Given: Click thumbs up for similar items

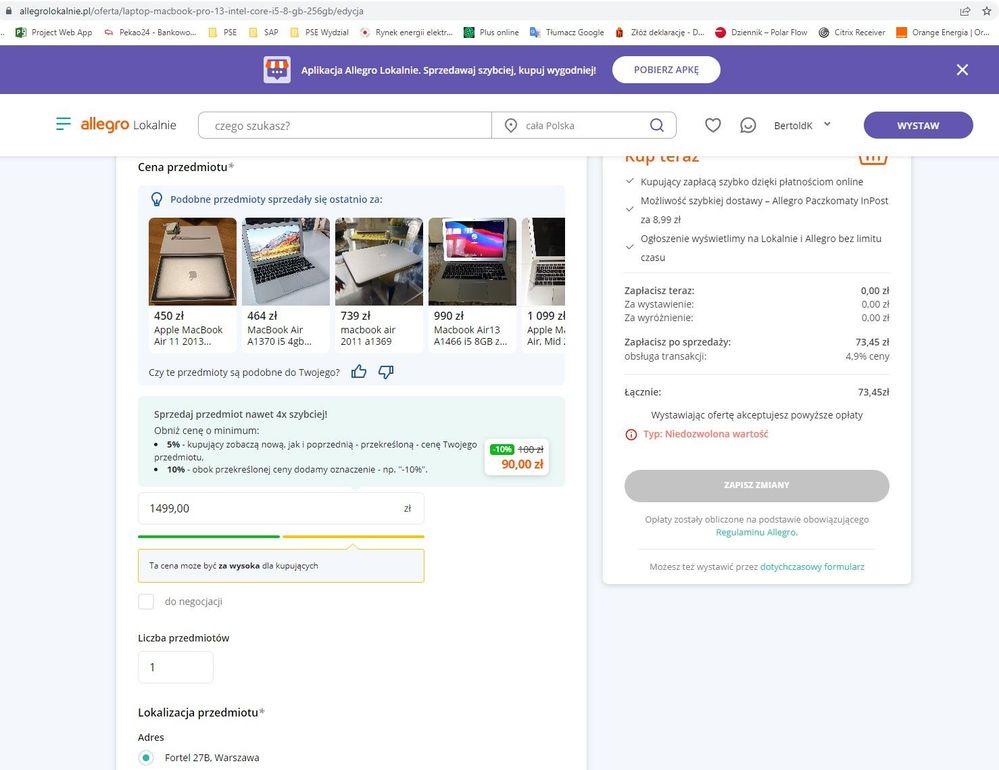Looking at the screenshot, I should coord(359,372).
